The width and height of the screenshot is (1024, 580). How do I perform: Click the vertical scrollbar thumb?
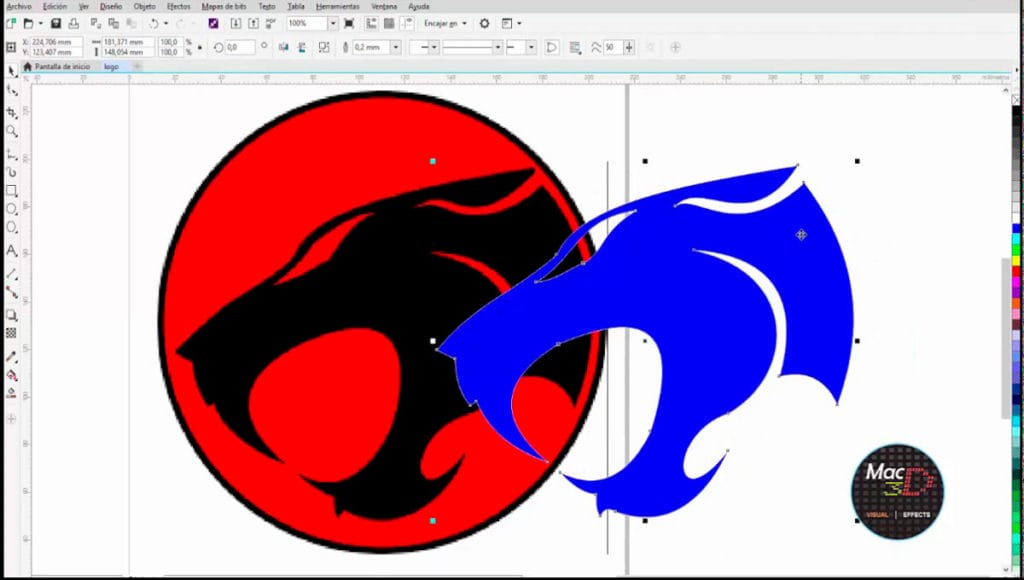pos(1006,338)
